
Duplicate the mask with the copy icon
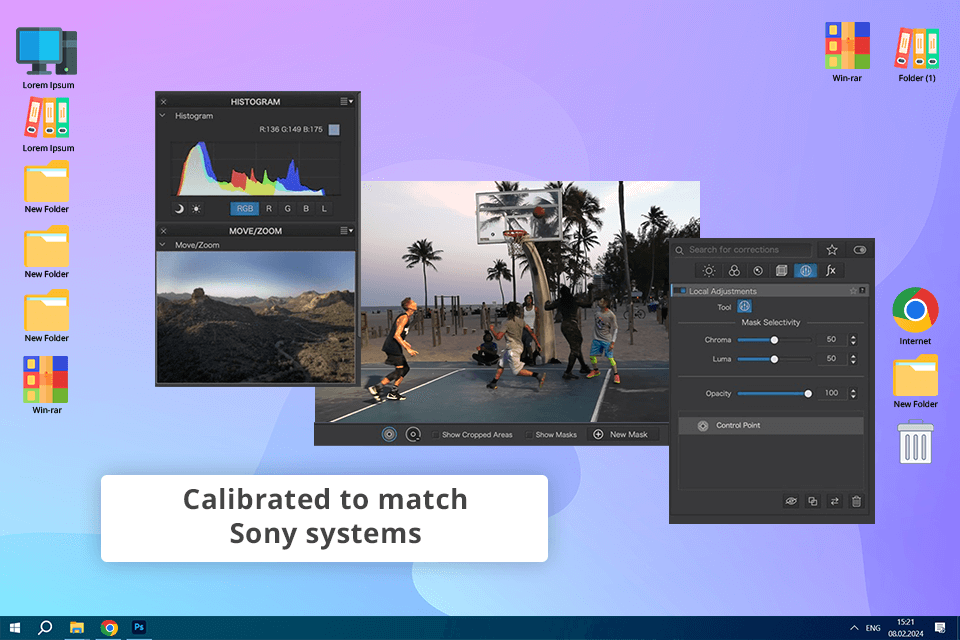point(812,502)
